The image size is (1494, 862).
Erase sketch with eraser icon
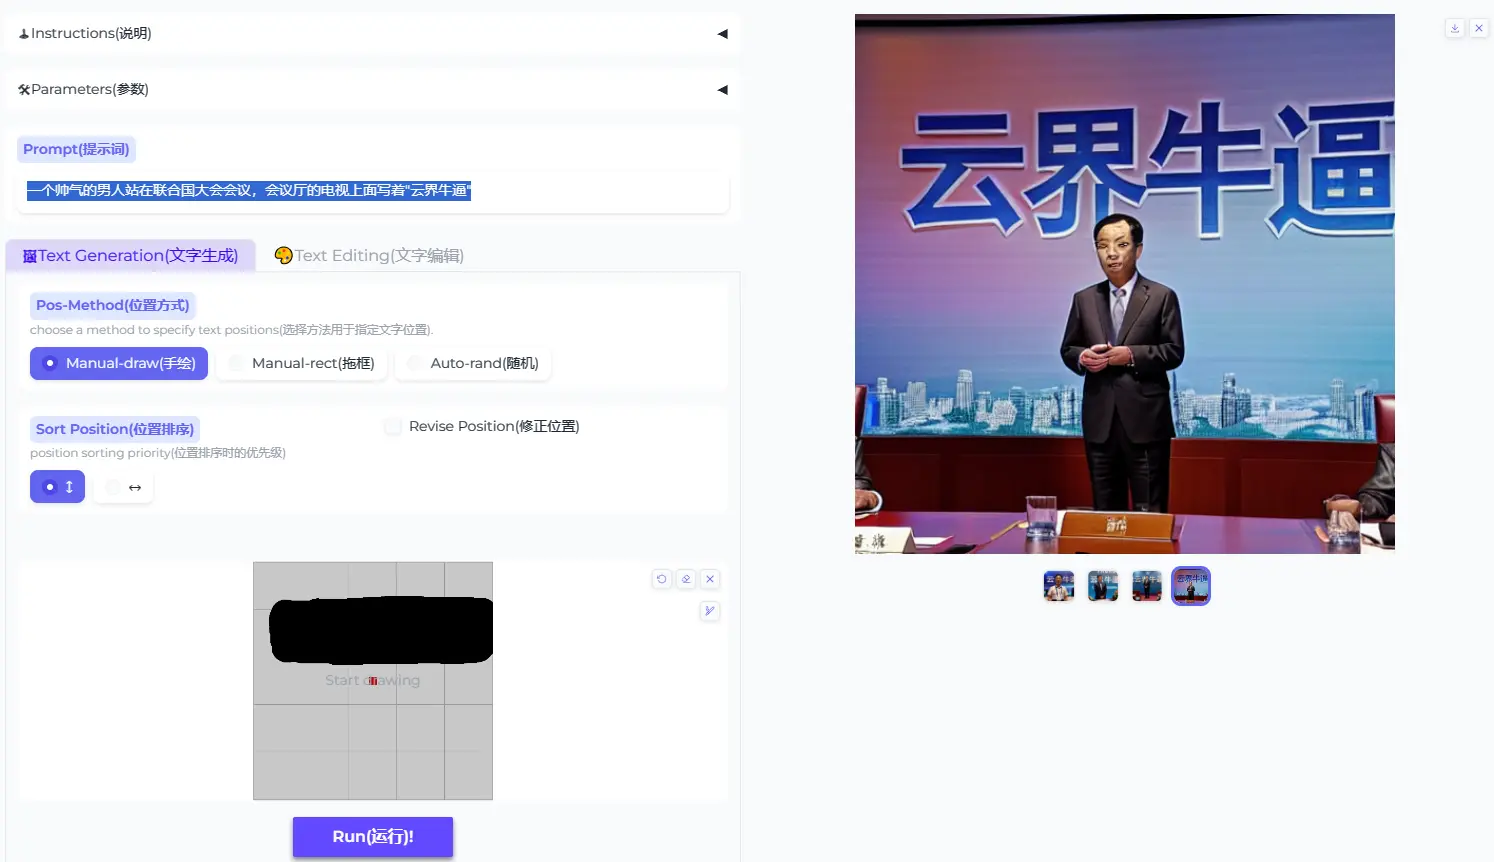coord(686,579)
